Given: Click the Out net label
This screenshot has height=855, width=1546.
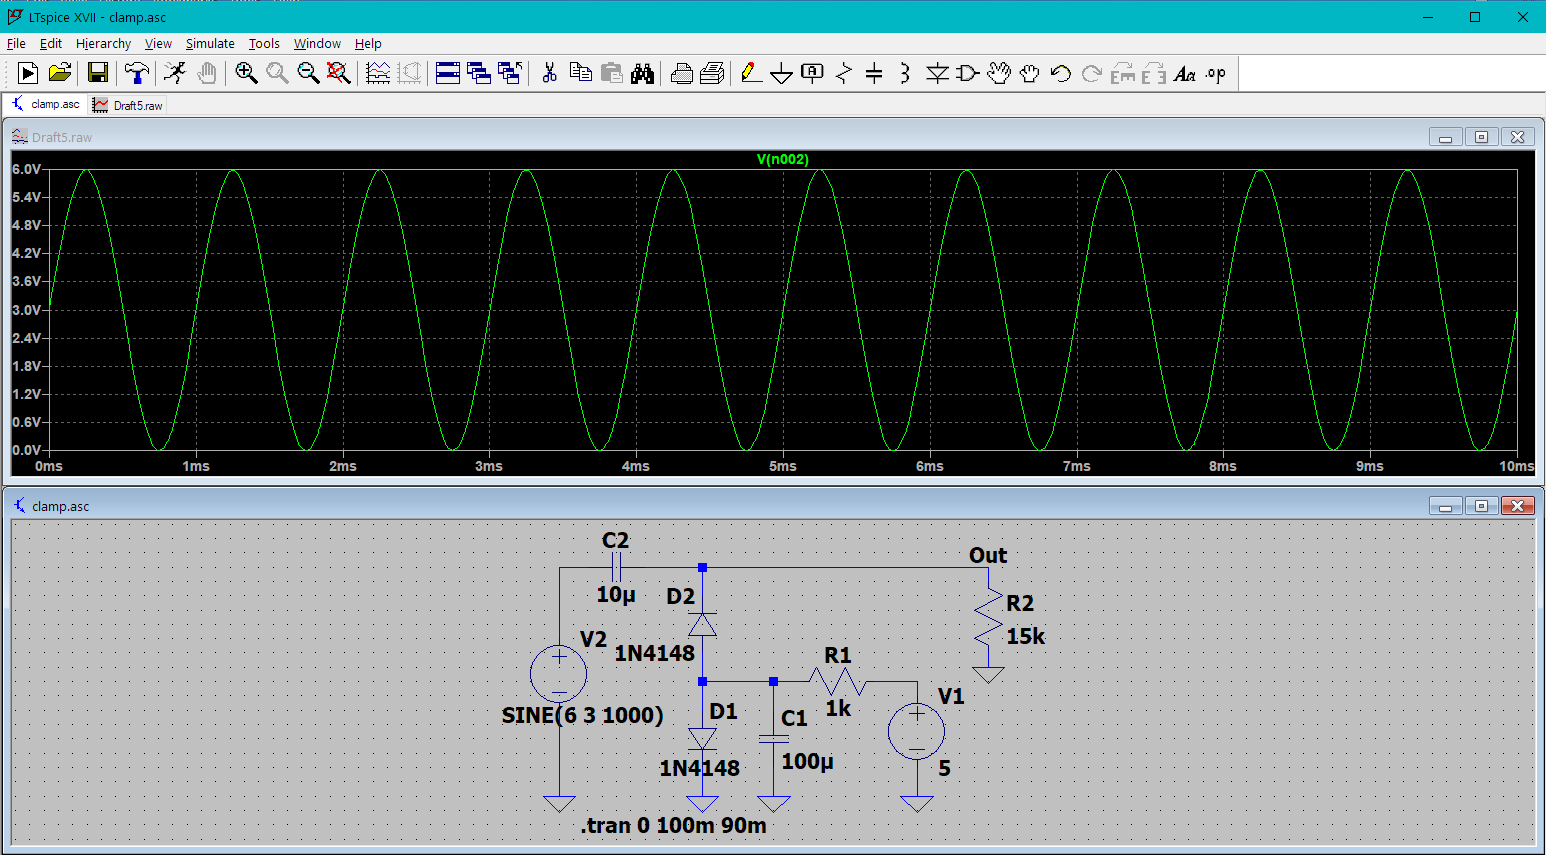Looking at the screenshot, I should point(988,555).
